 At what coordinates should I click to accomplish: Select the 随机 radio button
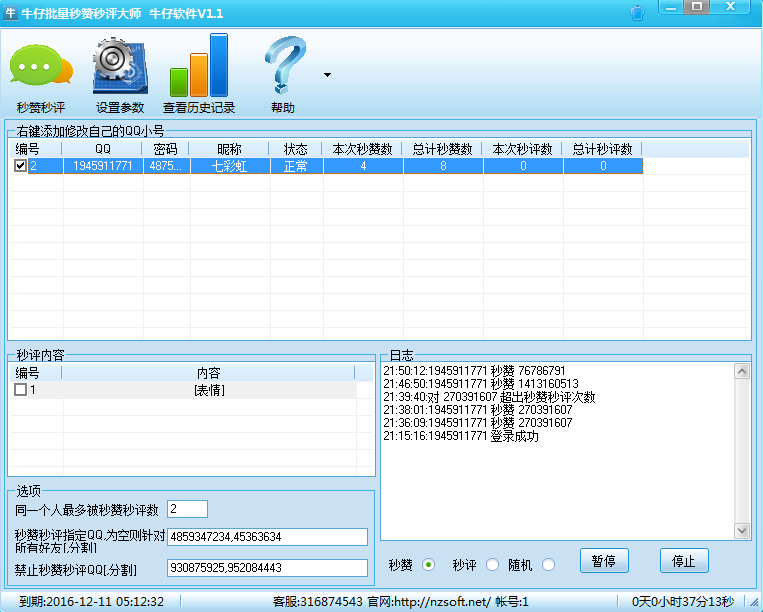548,565
